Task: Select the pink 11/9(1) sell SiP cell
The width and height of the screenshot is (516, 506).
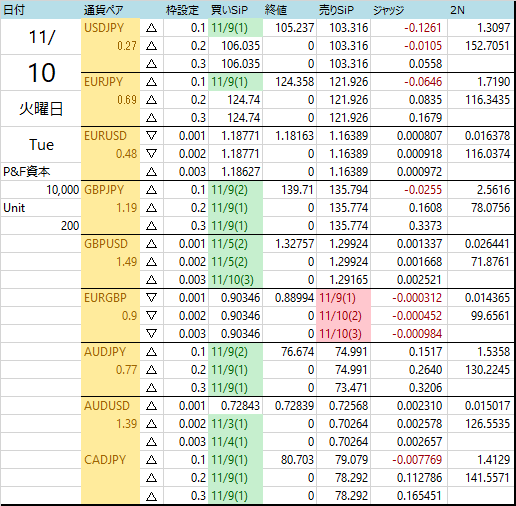Action: pos(344,298)
